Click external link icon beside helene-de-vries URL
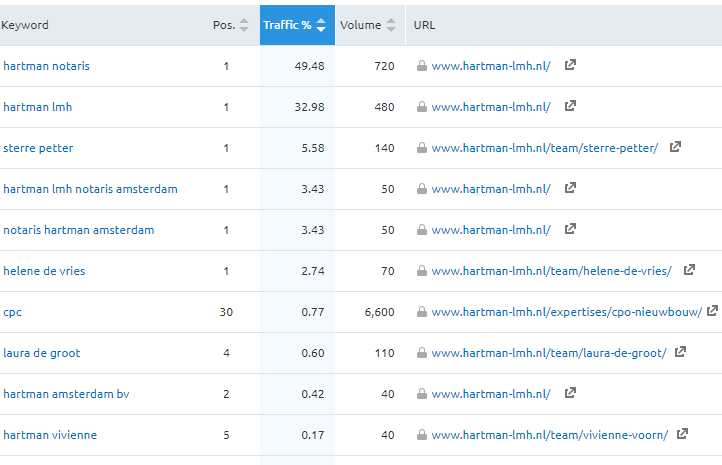722x465 pixels. click(x=689, y=271)
